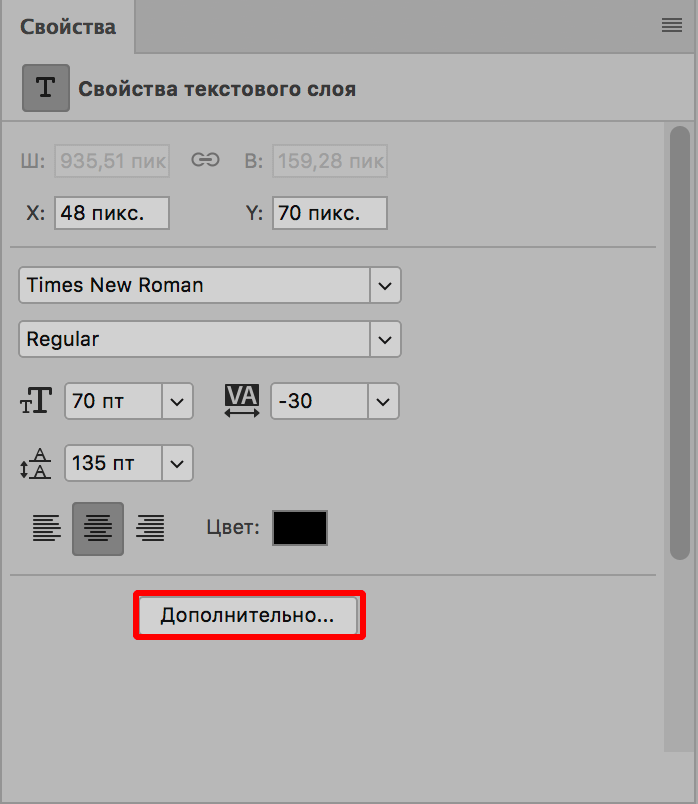Click the leading line-spacing icon
698x804 pixels.
click(35, 463)
